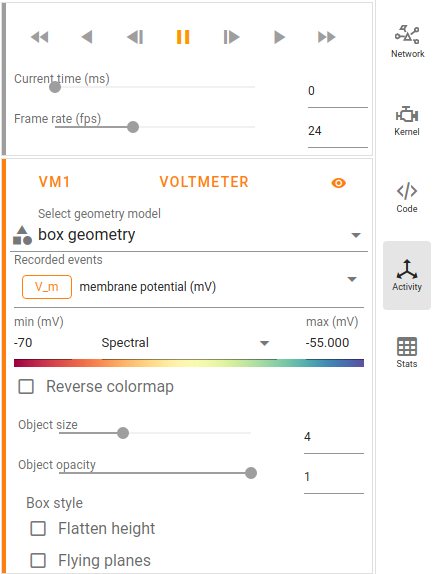
Task: Check the Flatten height option
Action: [x=38, y=529]
